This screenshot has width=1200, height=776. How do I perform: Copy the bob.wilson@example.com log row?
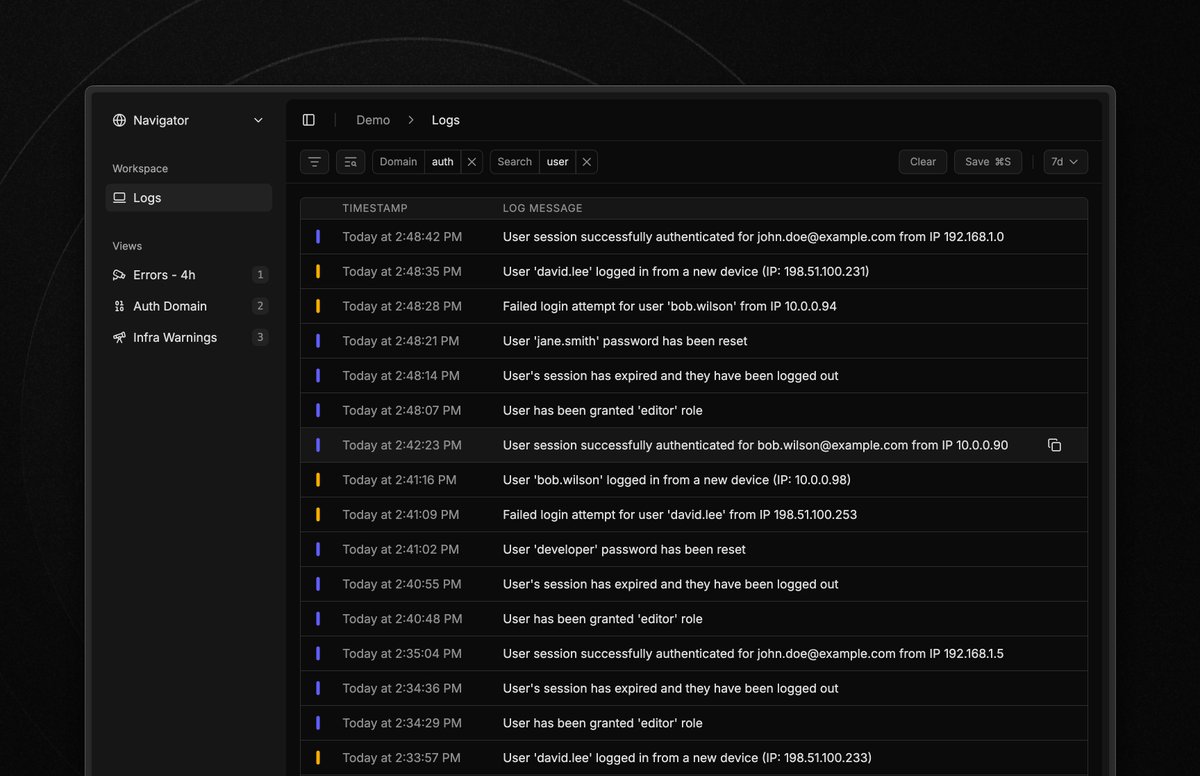click(x=1054, y=445)
